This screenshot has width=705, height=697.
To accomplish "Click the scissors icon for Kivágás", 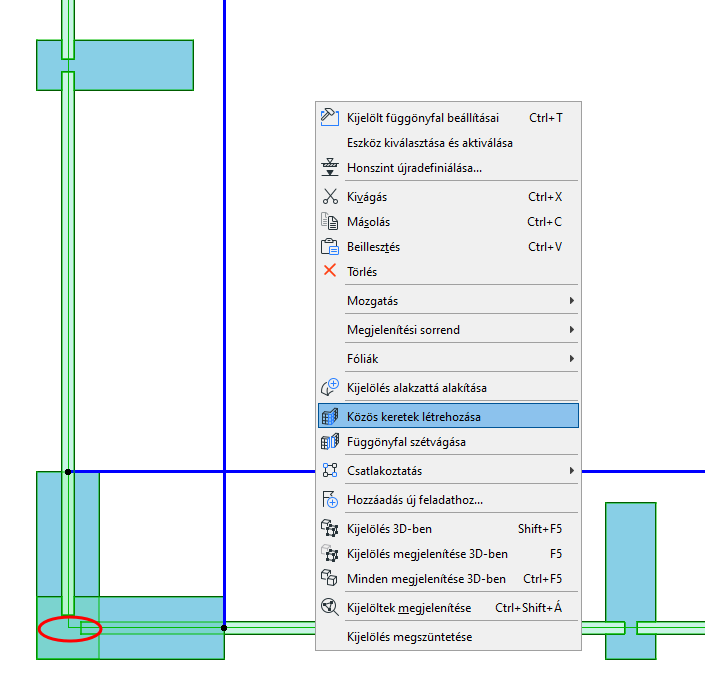I will (x=330, y=197).
